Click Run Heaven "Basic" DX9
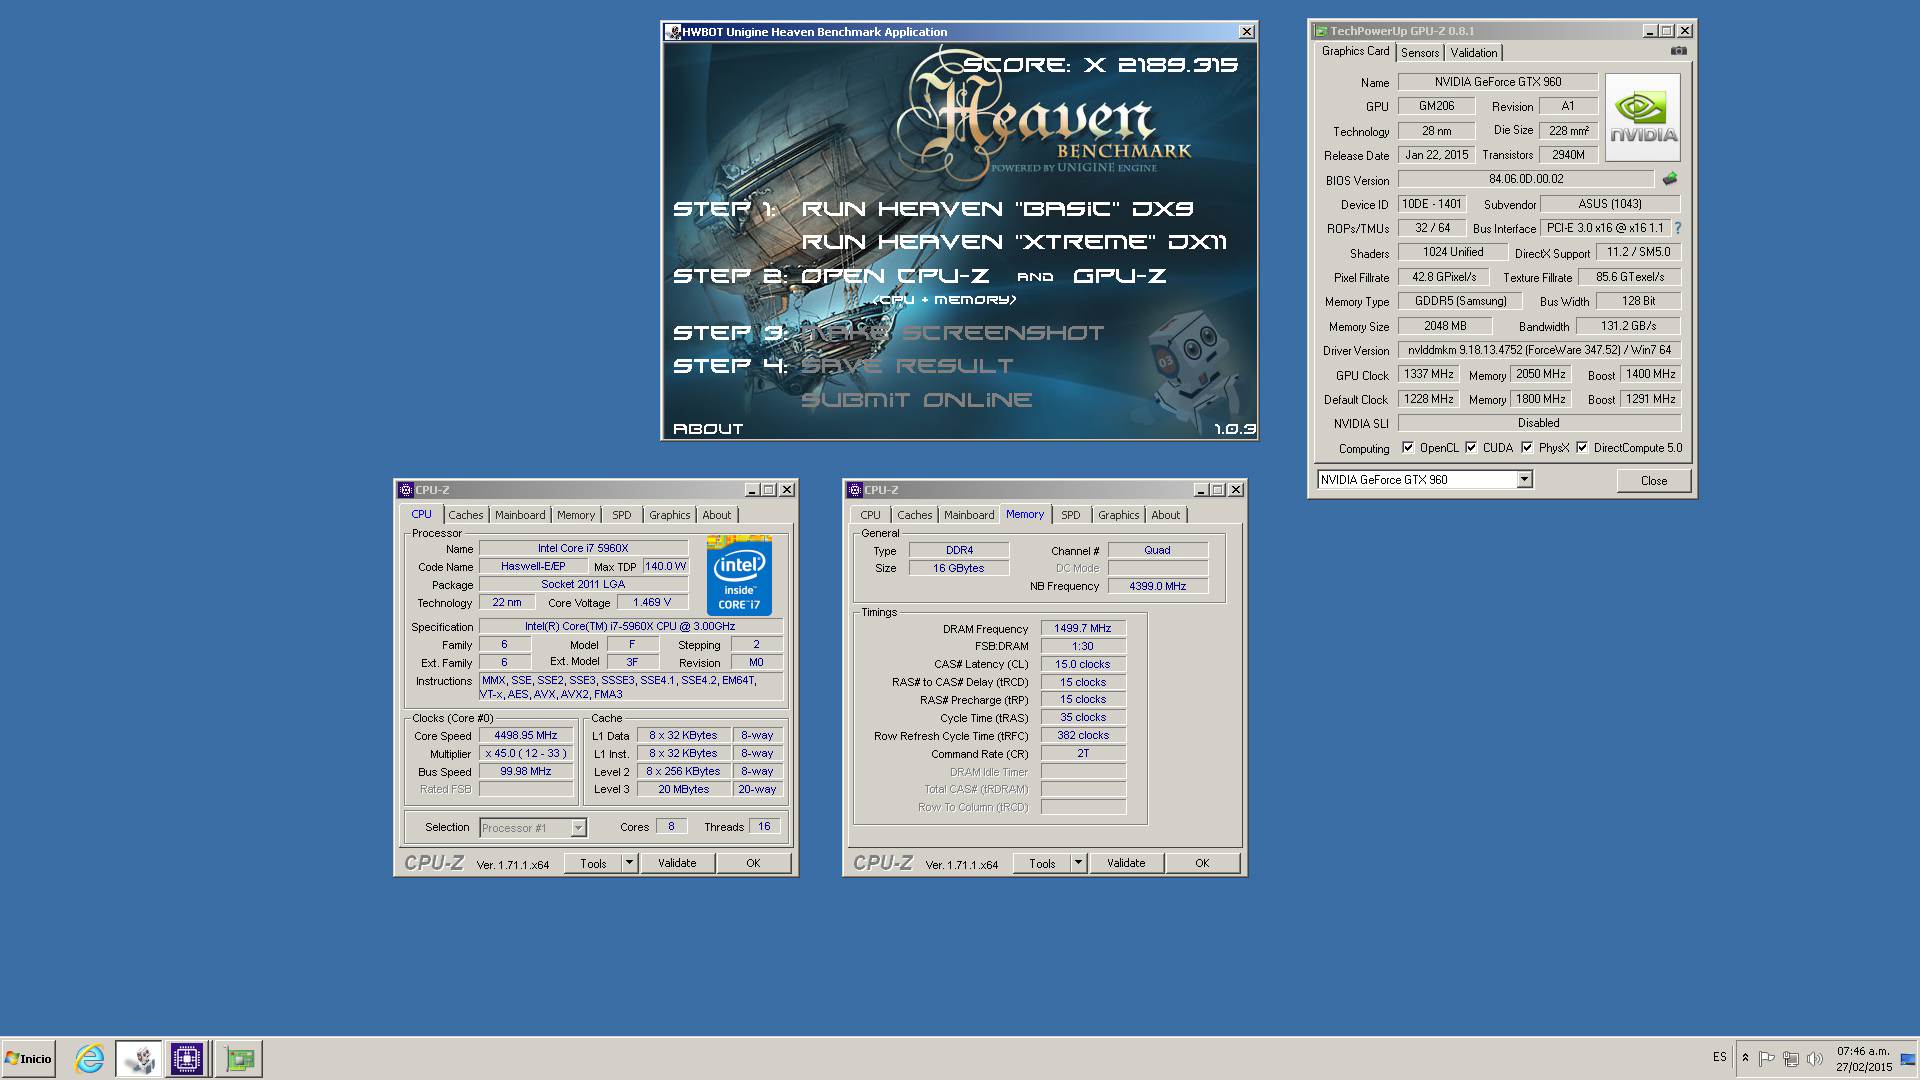This screenshot has height=1080, width=1920. pyautogui.click(x=997, y=209)
